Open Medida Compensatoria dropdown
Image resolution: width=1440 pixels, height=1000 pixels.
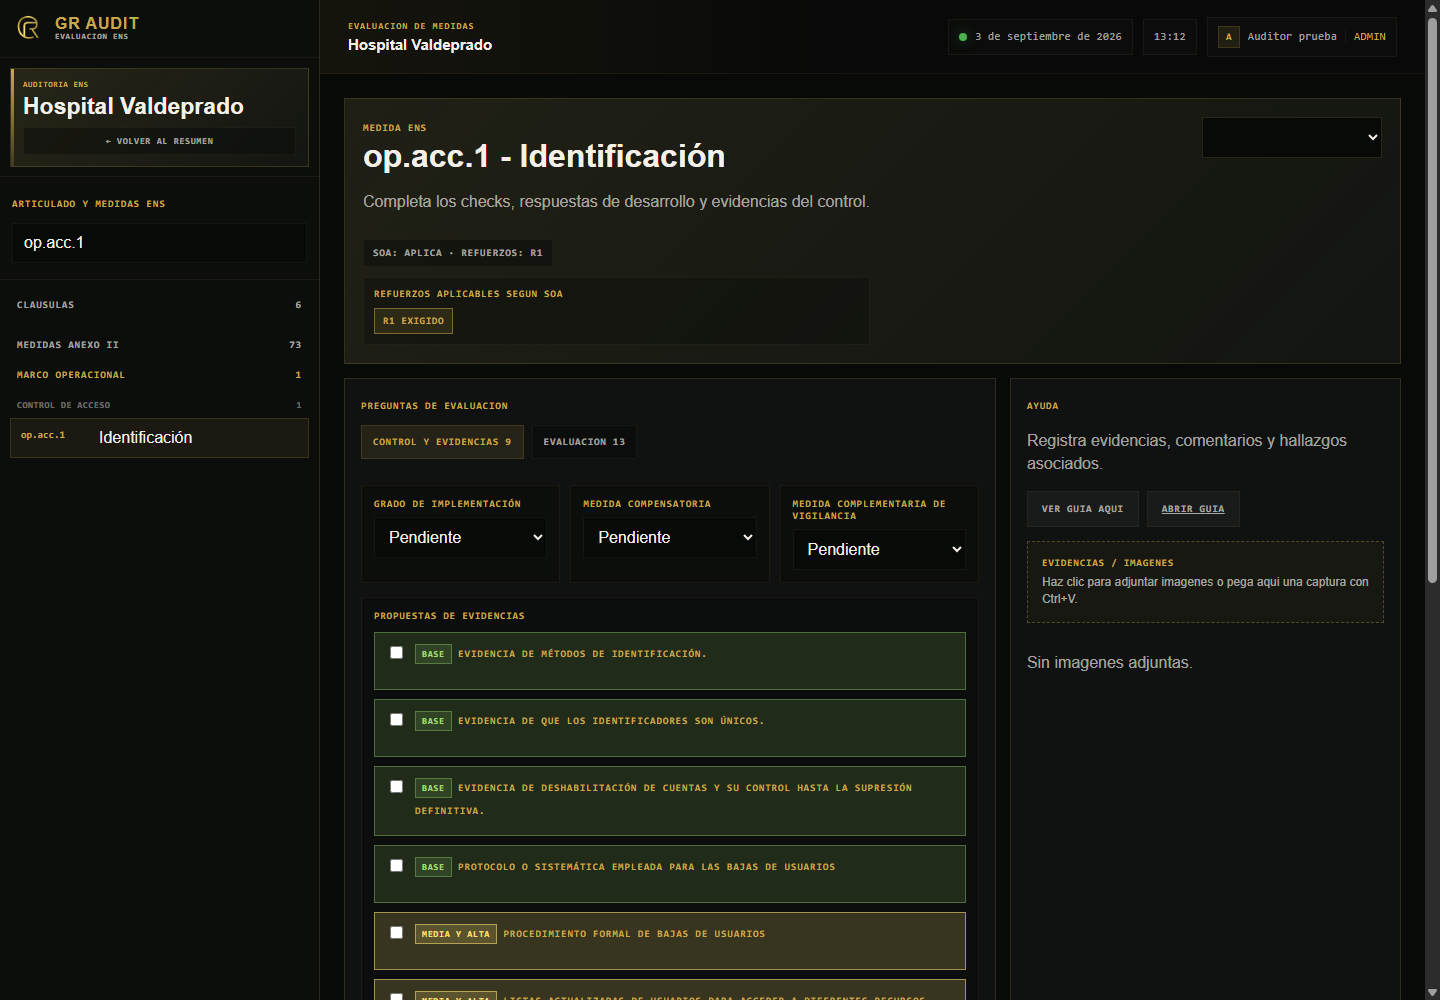670,537
